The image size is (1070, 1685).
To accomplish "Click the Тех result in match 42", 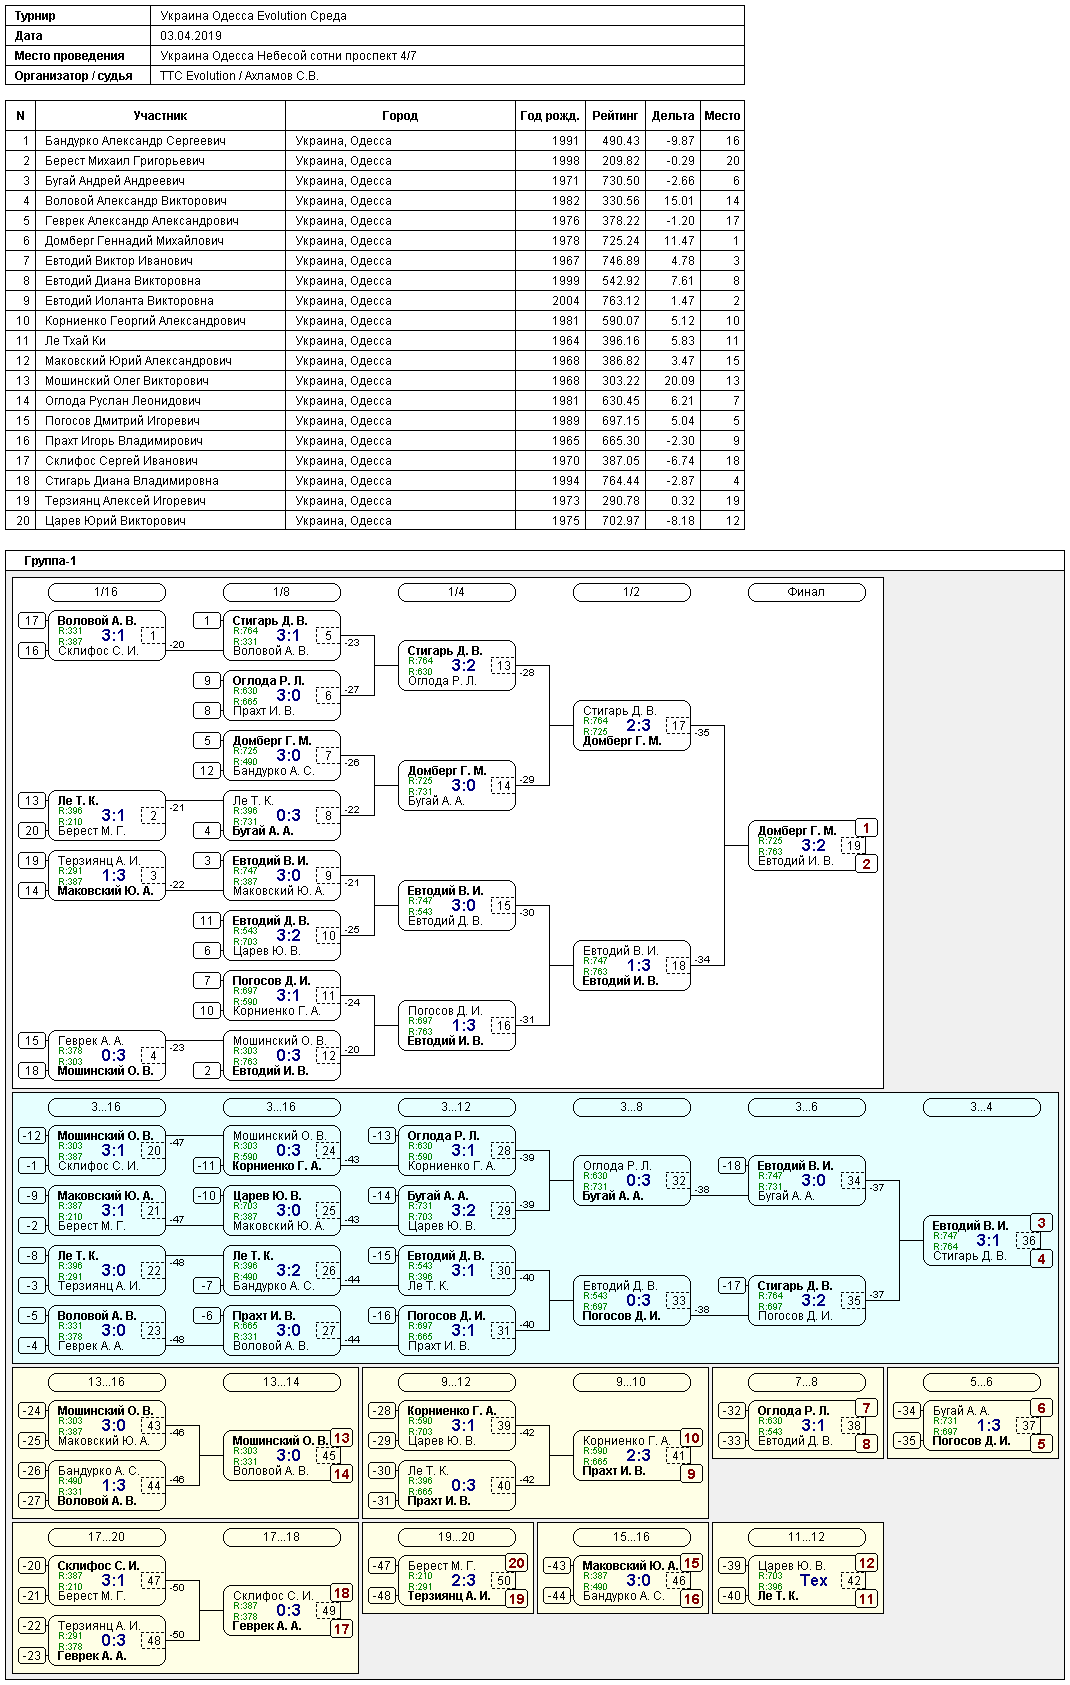I will (814, 1581).
